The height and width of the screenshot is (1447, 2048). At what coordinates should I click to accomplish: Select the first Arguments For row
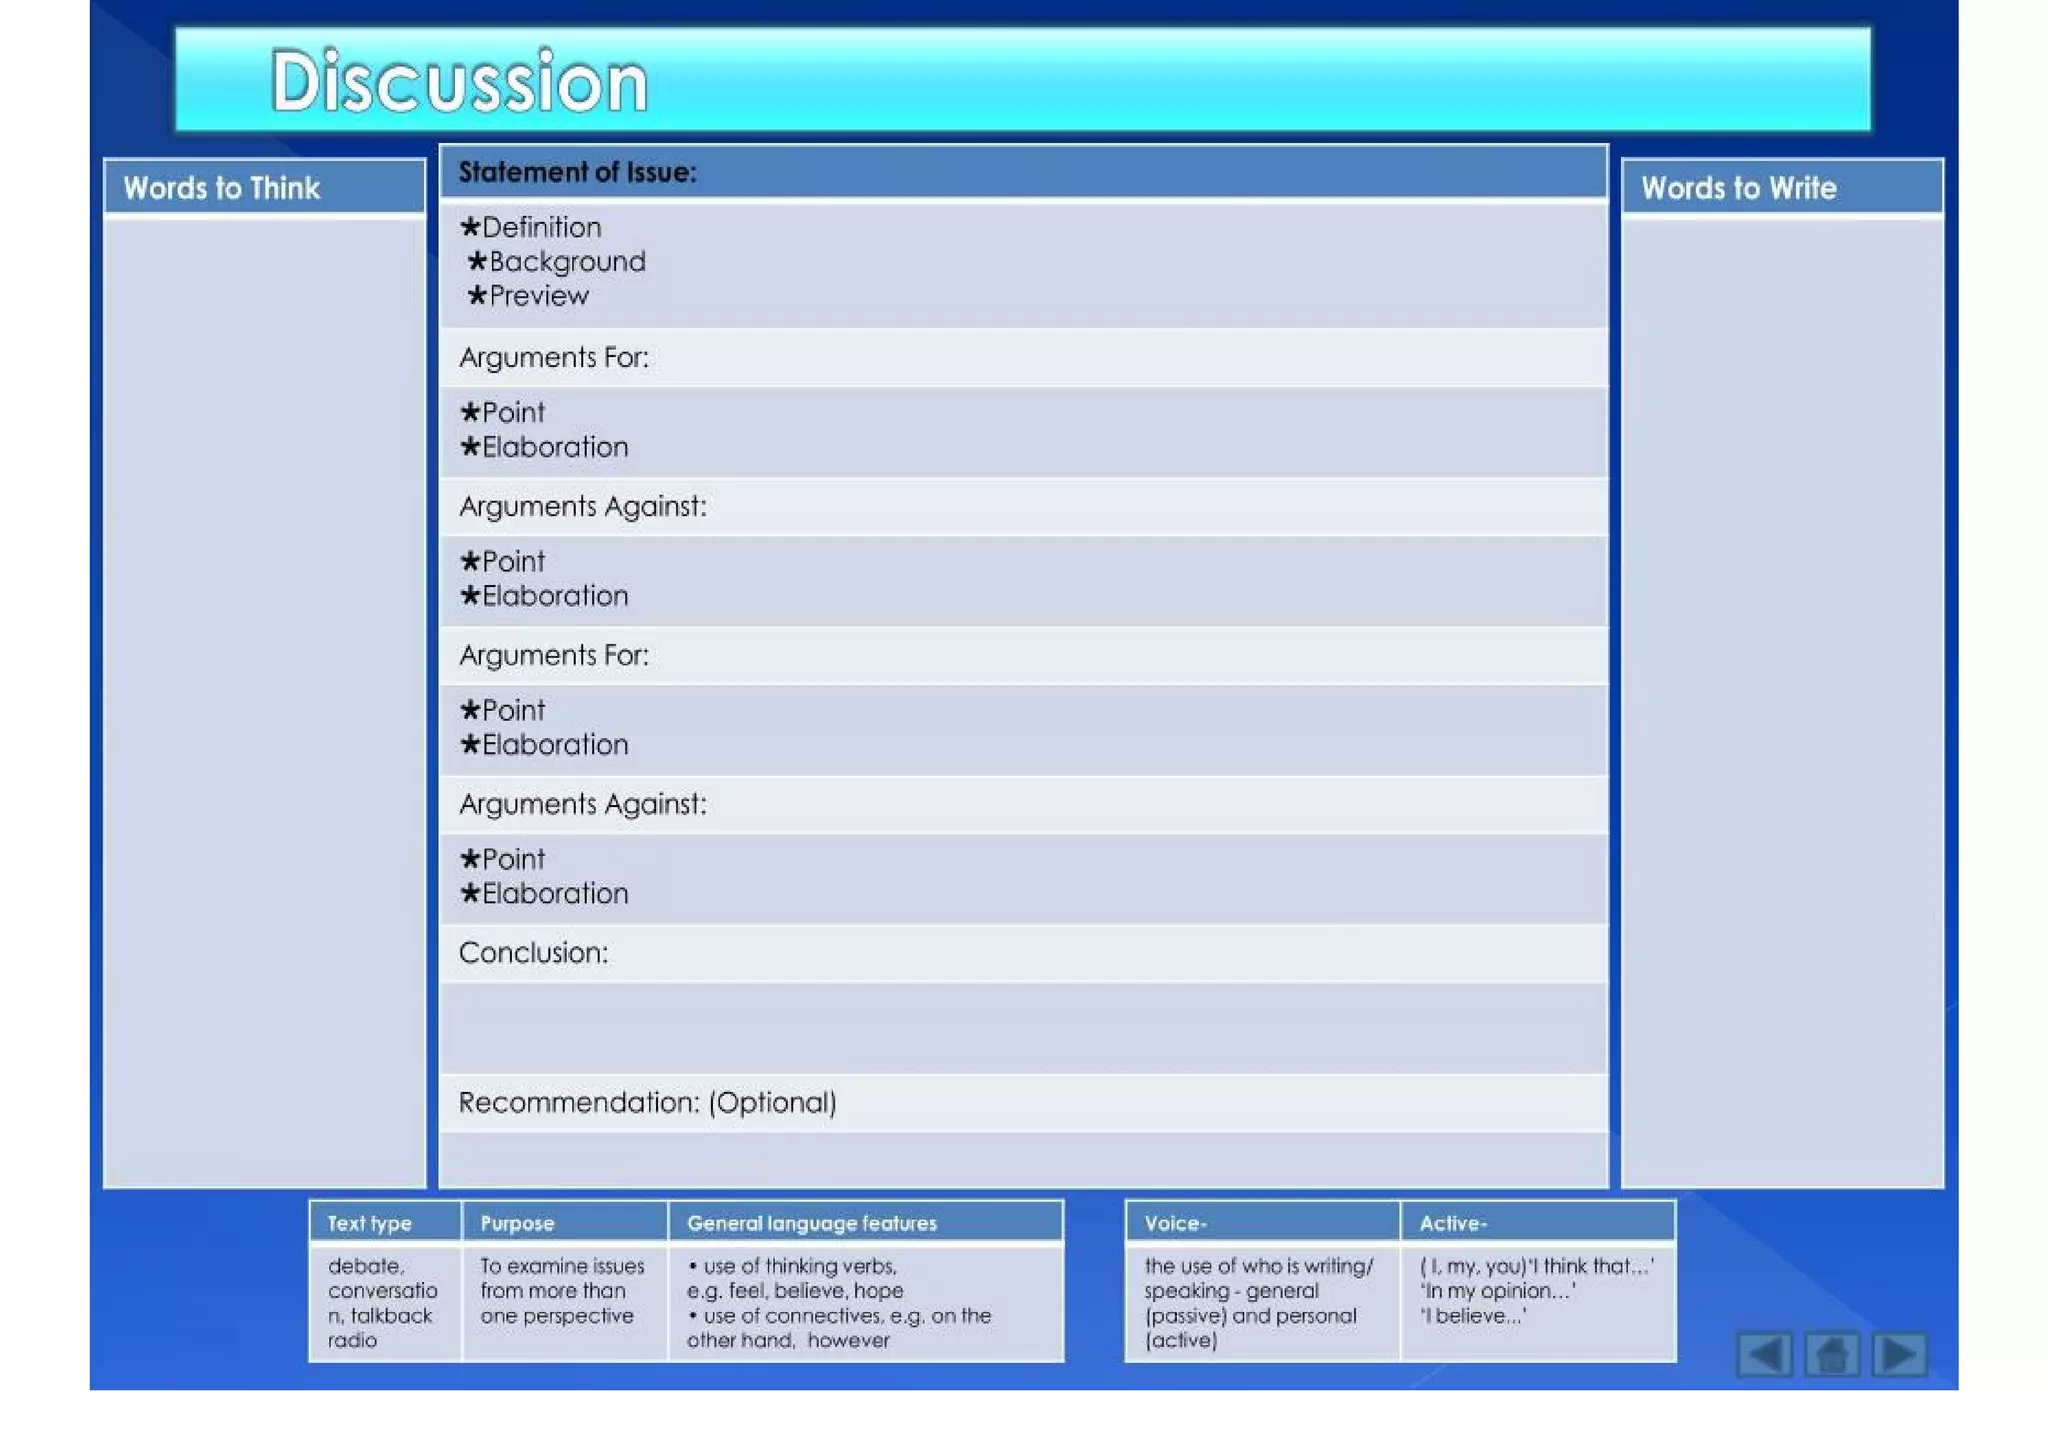(x=1023, y=357)
